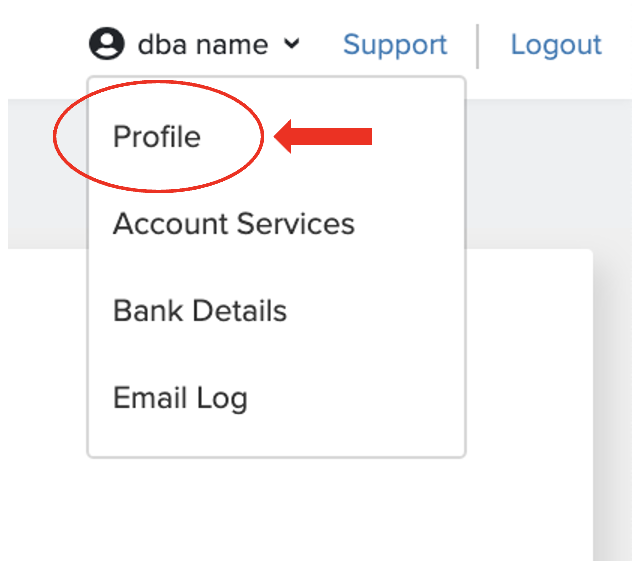This screenshot has height=570, width=640.
Task: Click empty dropdown space below Email Log
Action: point(276,437)
